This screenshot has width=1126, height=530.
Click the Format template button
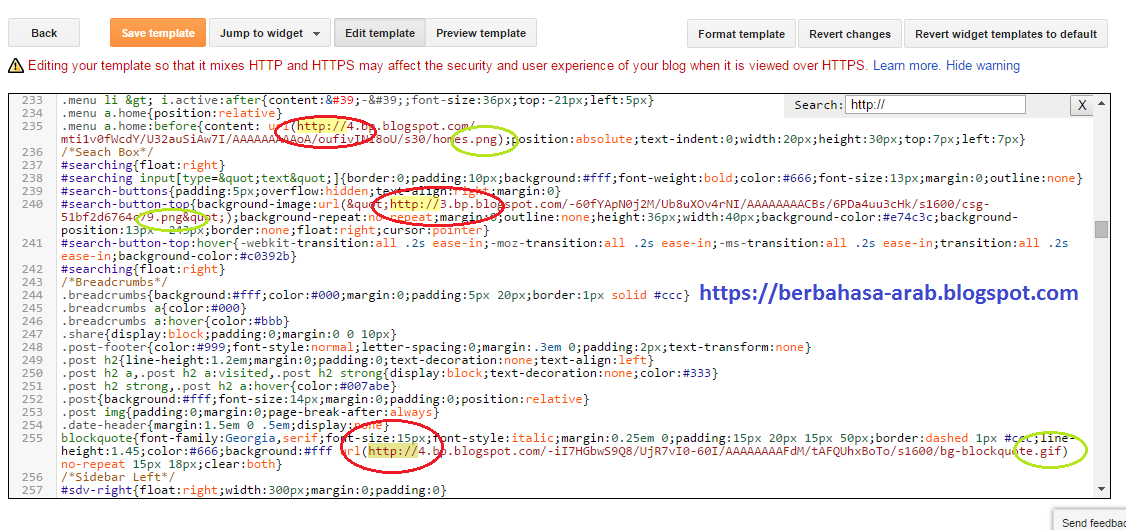click(741, 34)
